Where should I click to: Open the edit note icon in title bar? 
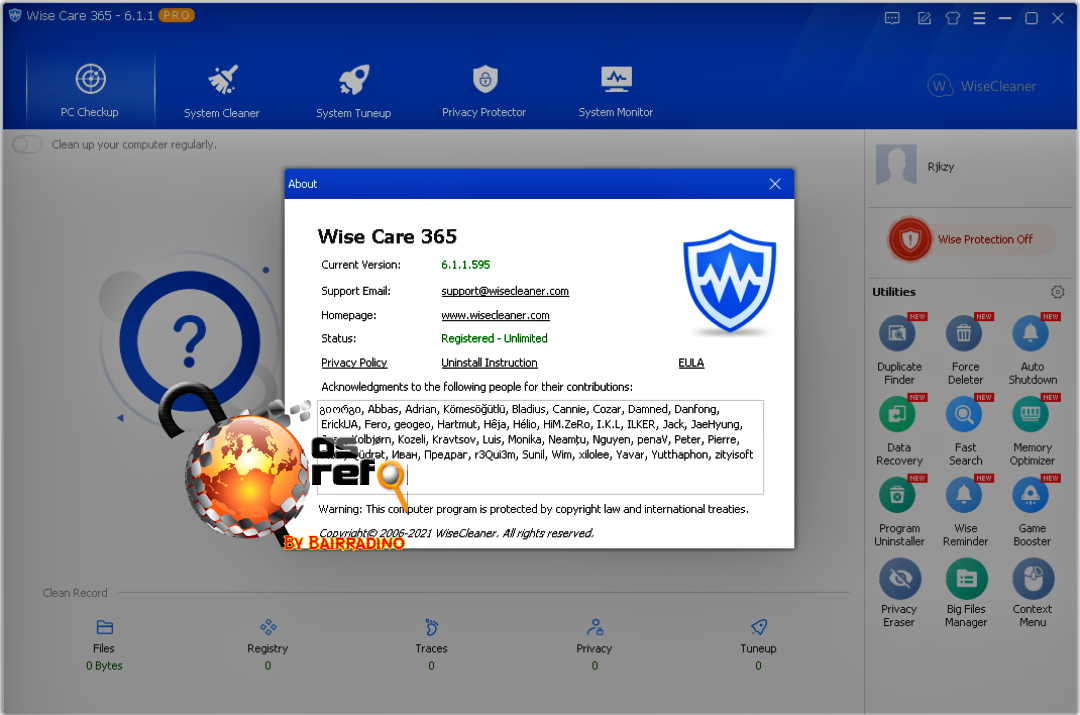[x=924, y=18]
